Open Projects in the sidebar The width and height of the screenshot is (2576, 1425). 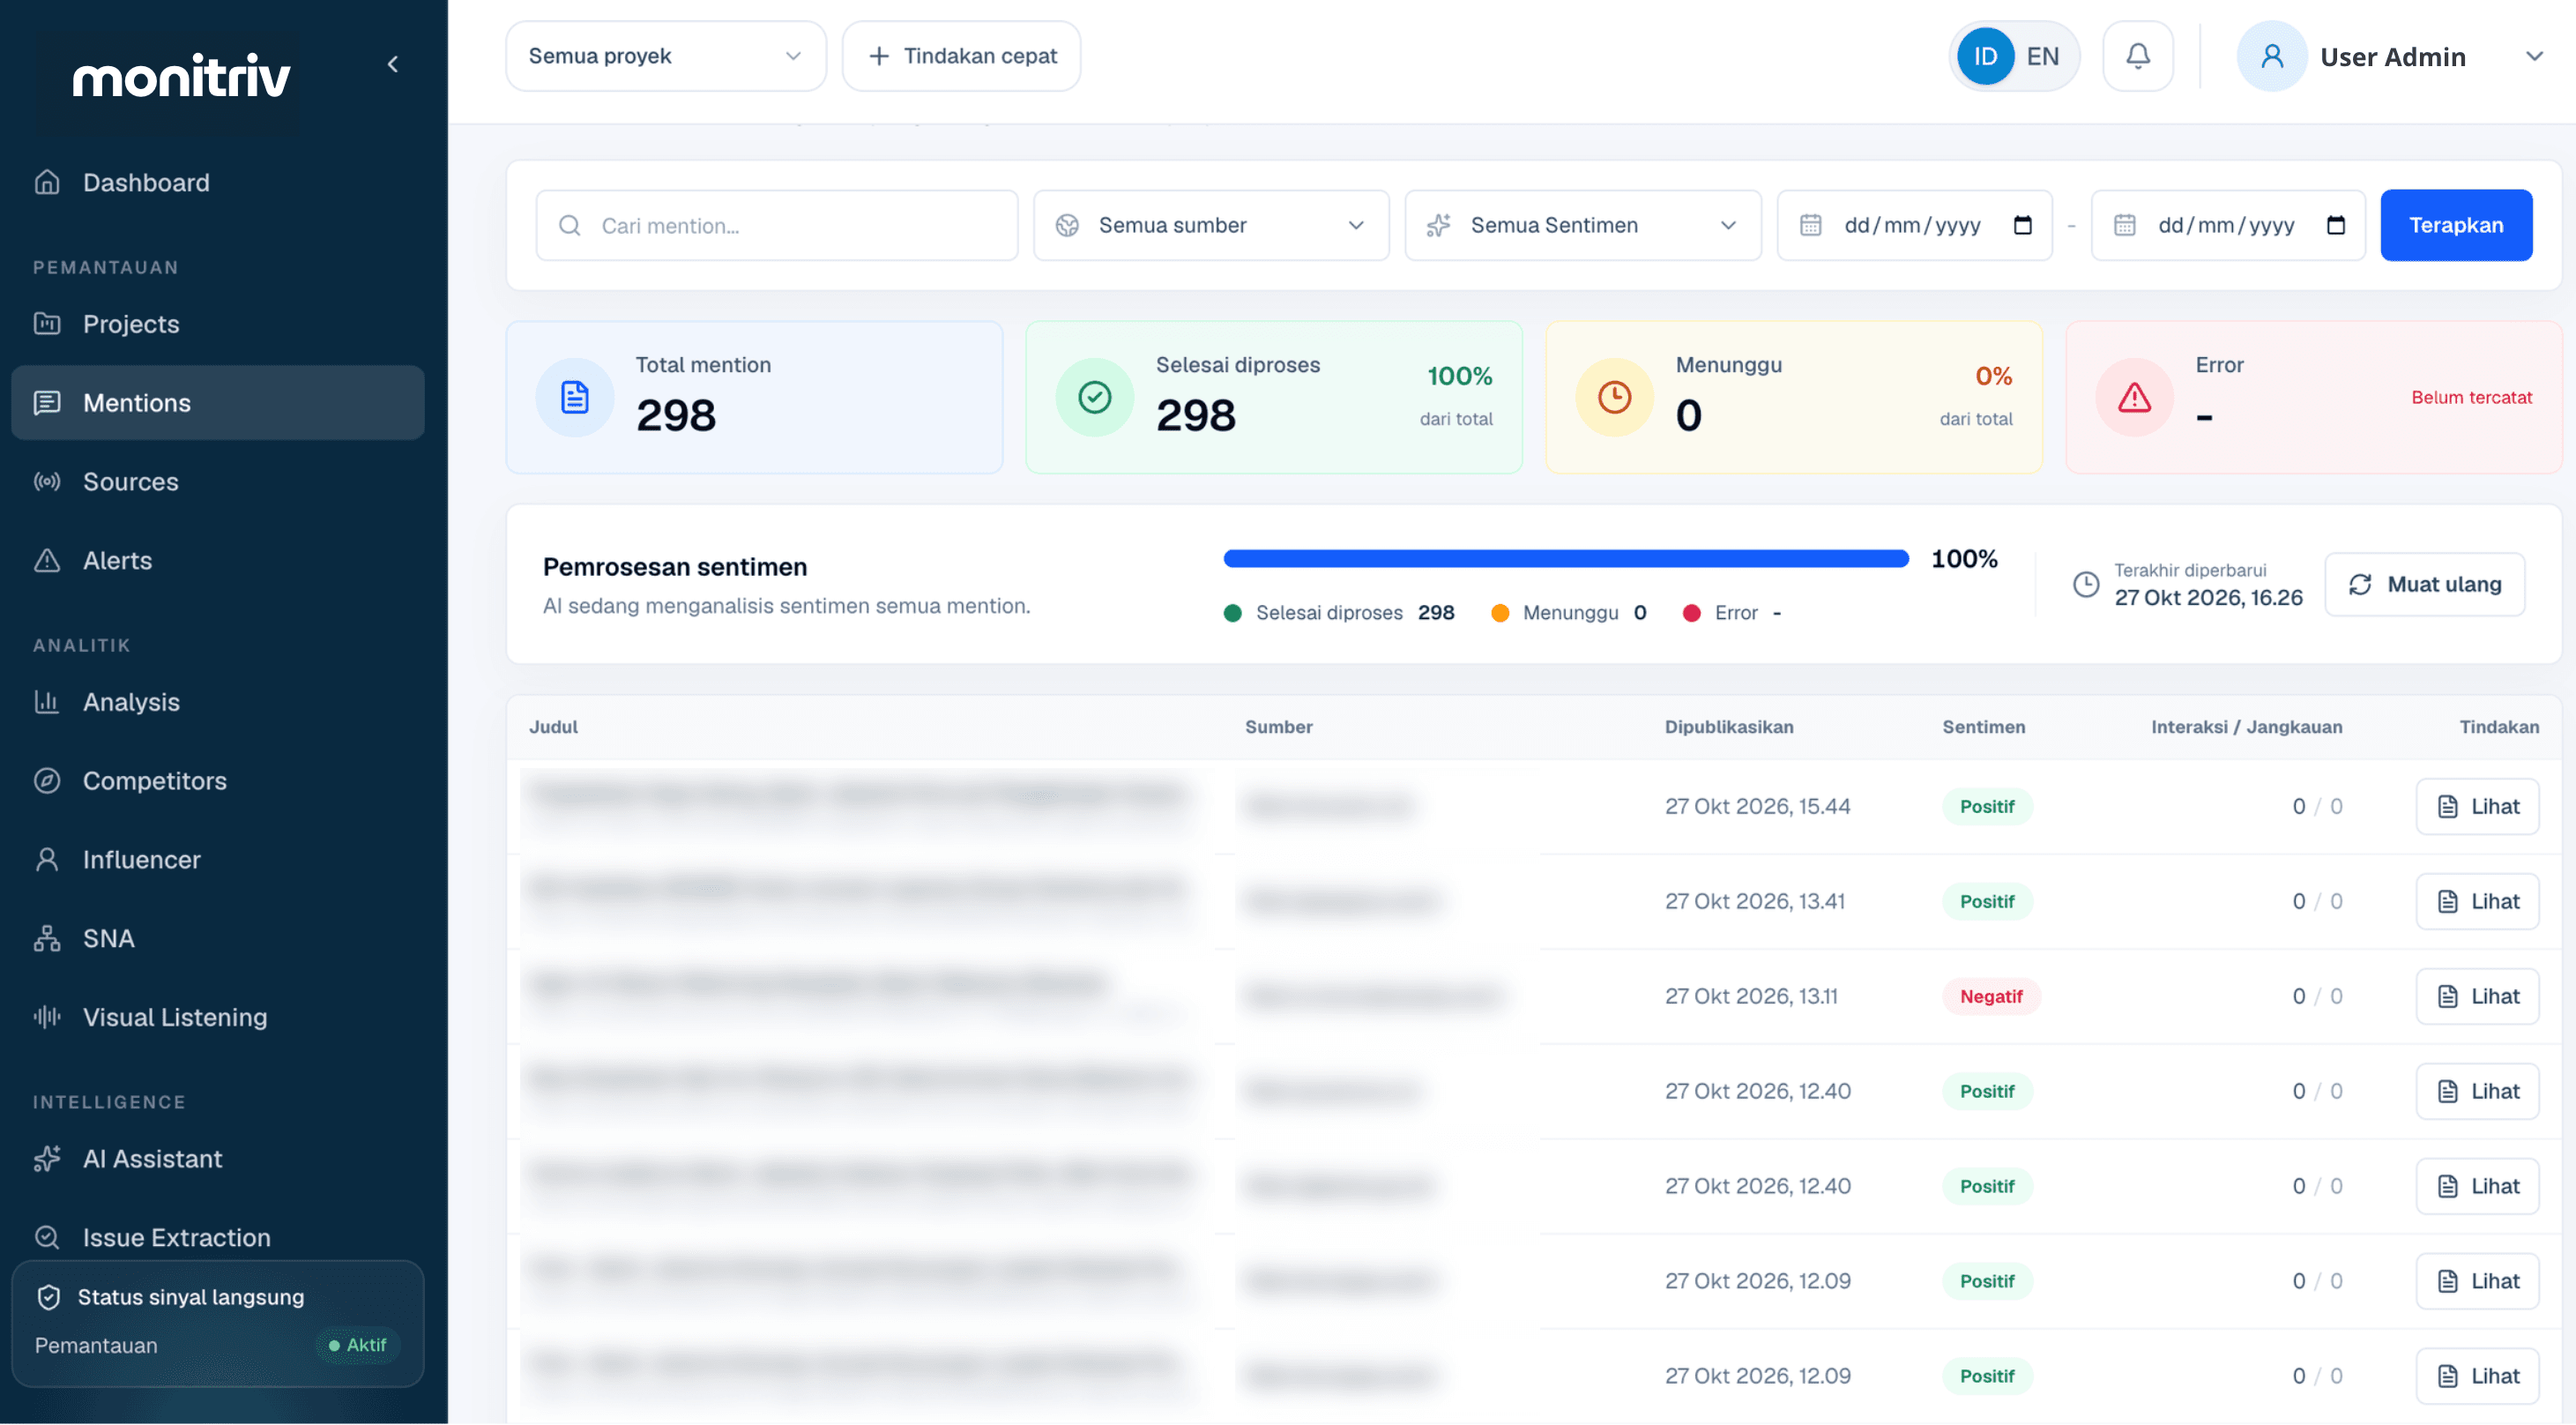[x=218, y=323]
